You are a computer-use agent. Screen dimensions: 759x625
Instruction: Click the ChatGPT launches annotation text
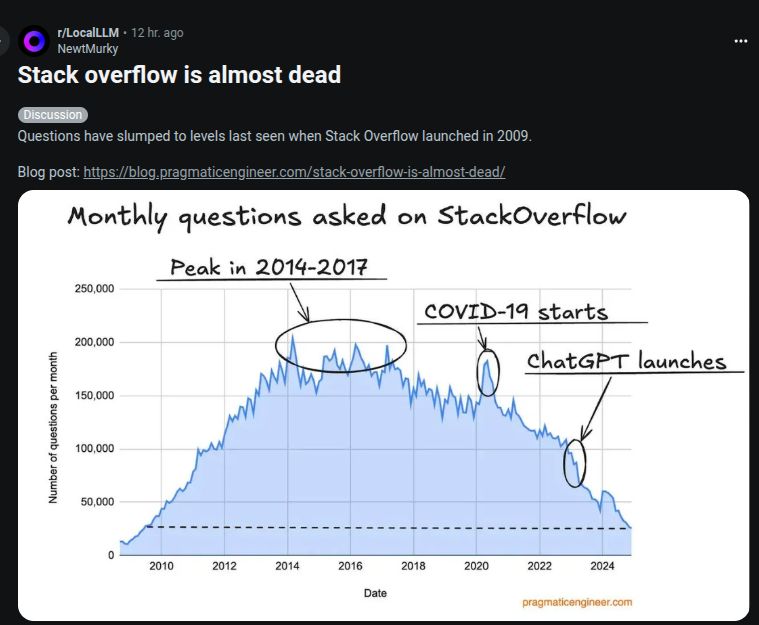tap(627, 361)
